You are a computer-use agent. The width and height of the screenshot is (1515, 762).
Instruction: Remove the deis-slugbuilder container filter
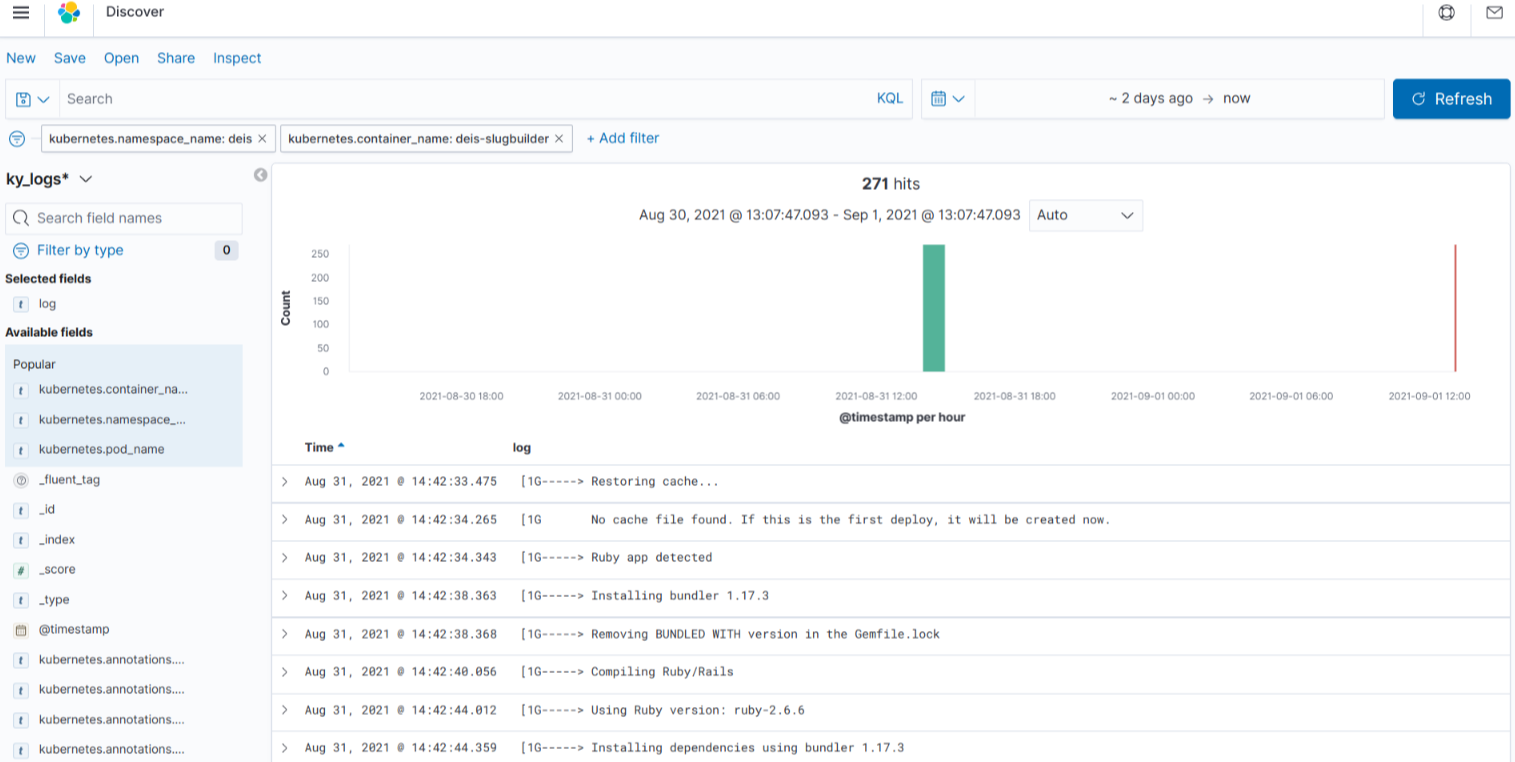pyautogui.click(x=559, y=139)
